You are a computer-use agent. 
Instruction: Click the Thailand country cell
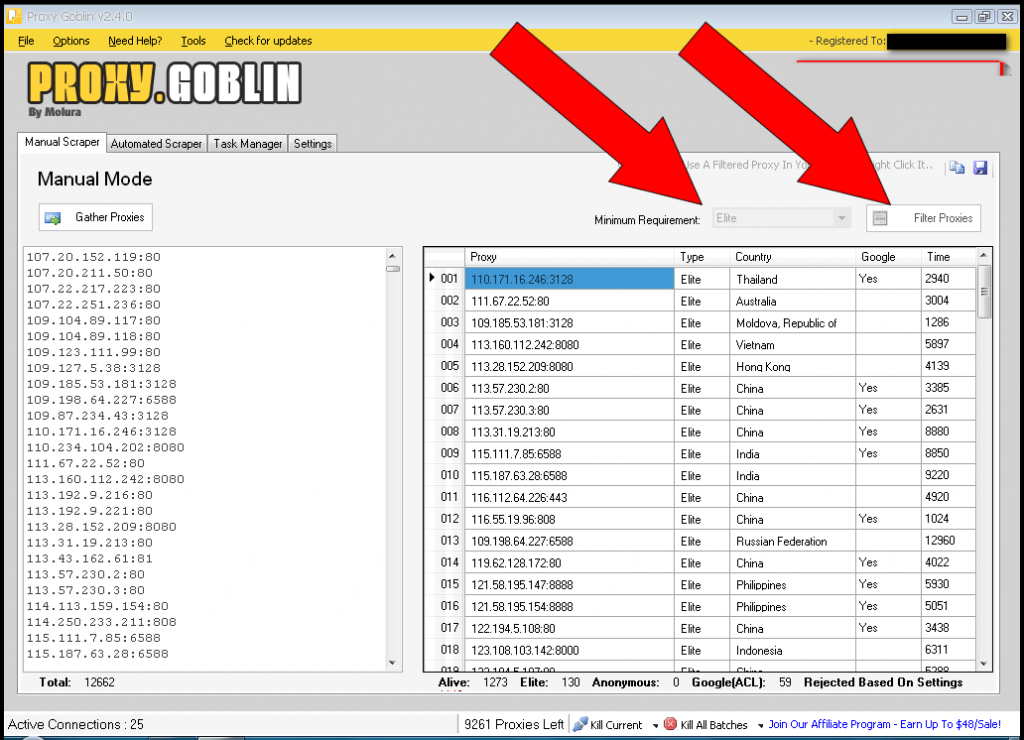(792, 280)
